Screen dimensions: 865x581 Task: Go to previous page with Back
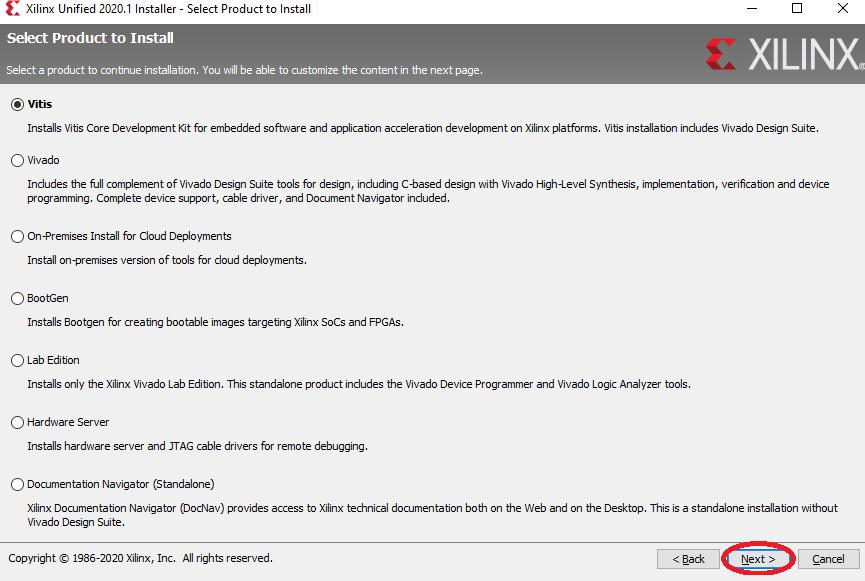click(688, 559)
